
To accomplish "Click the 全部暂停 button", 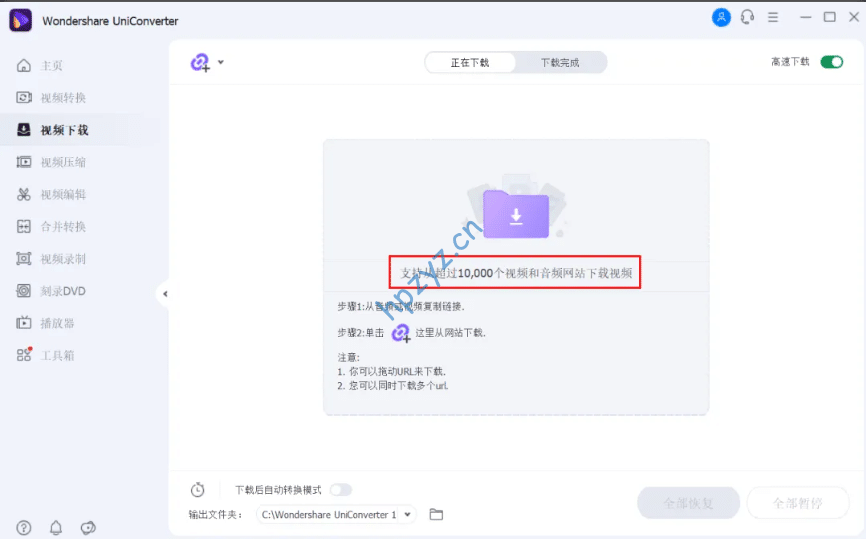I will (798, 503).
